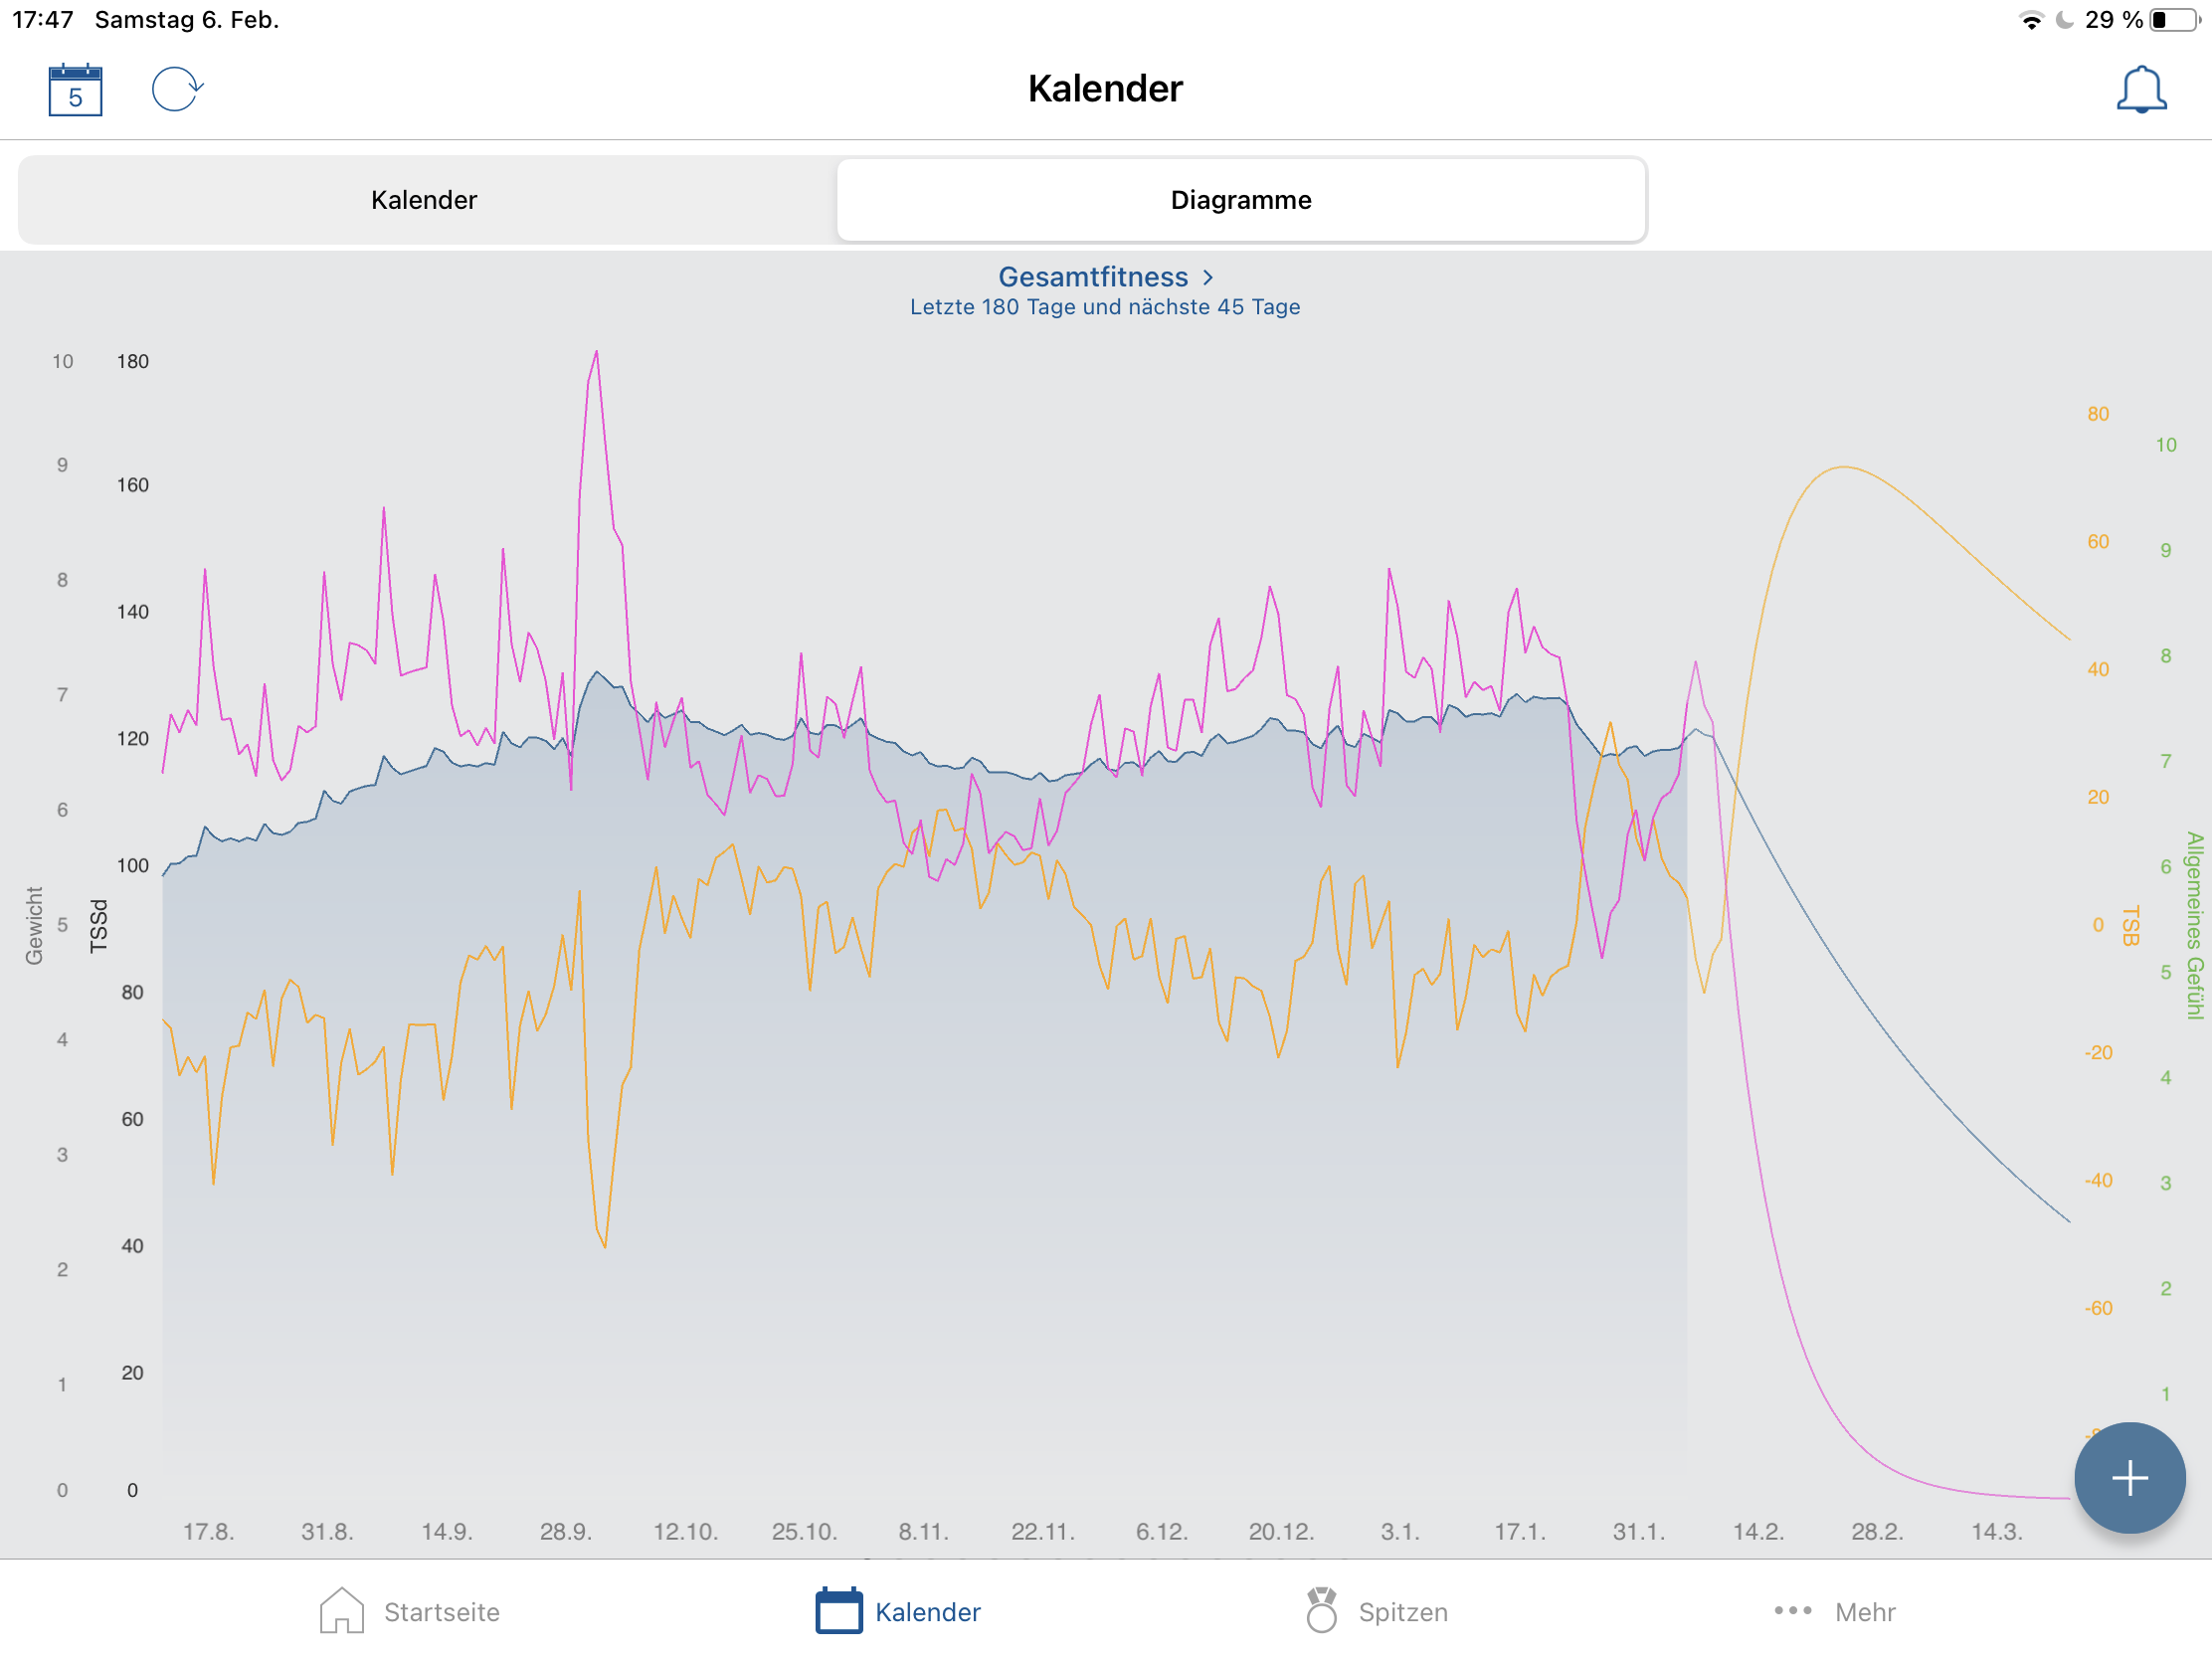
Task: Expand the Gesamtfitness chart chevron
Action: [x=1208, y=277]
